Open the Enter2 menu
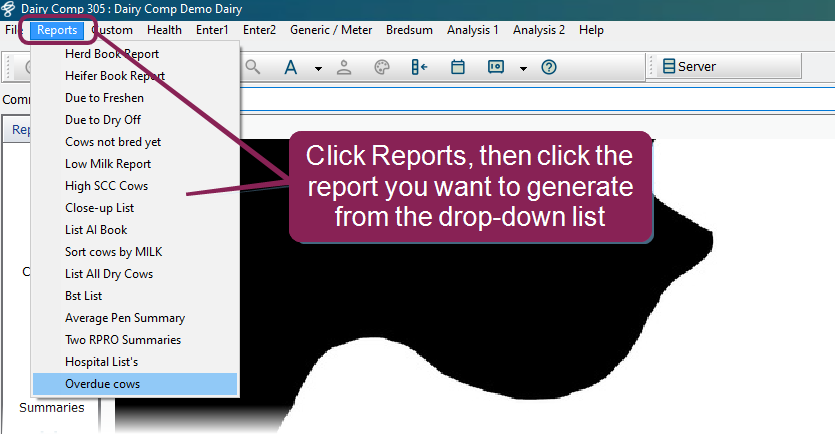Viewport: 835px width, 446px height. click(259, 30)
